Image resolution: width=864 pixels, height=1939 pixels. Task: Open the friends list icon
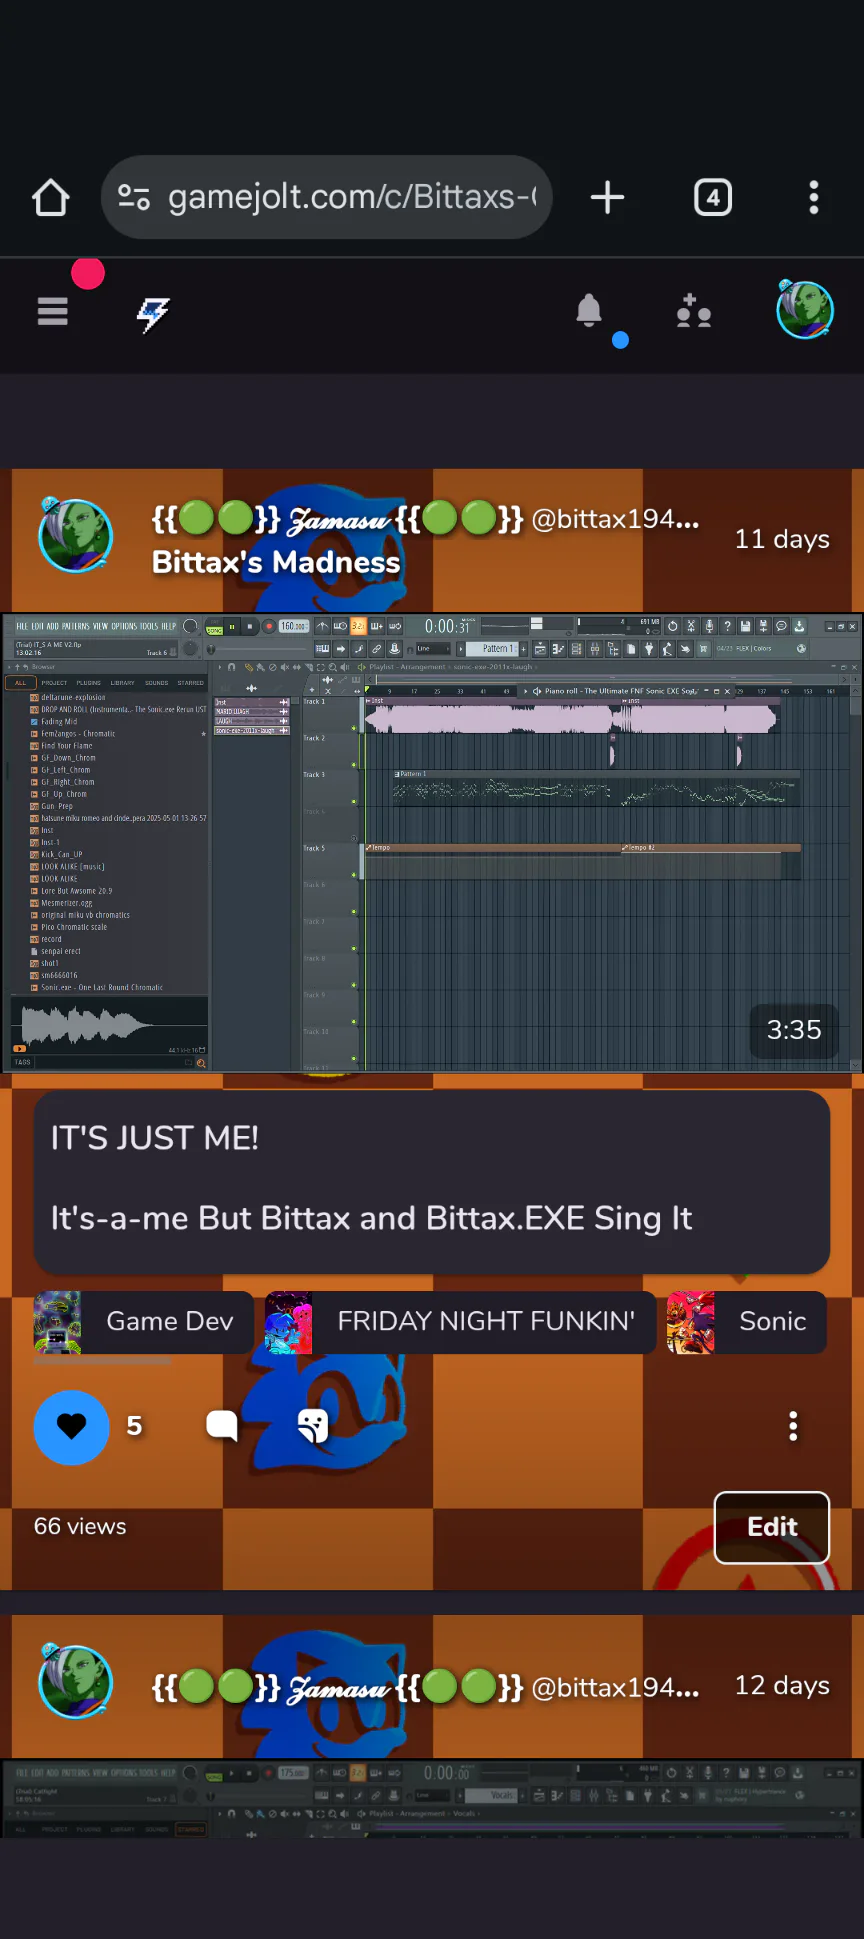coord(693,312)
